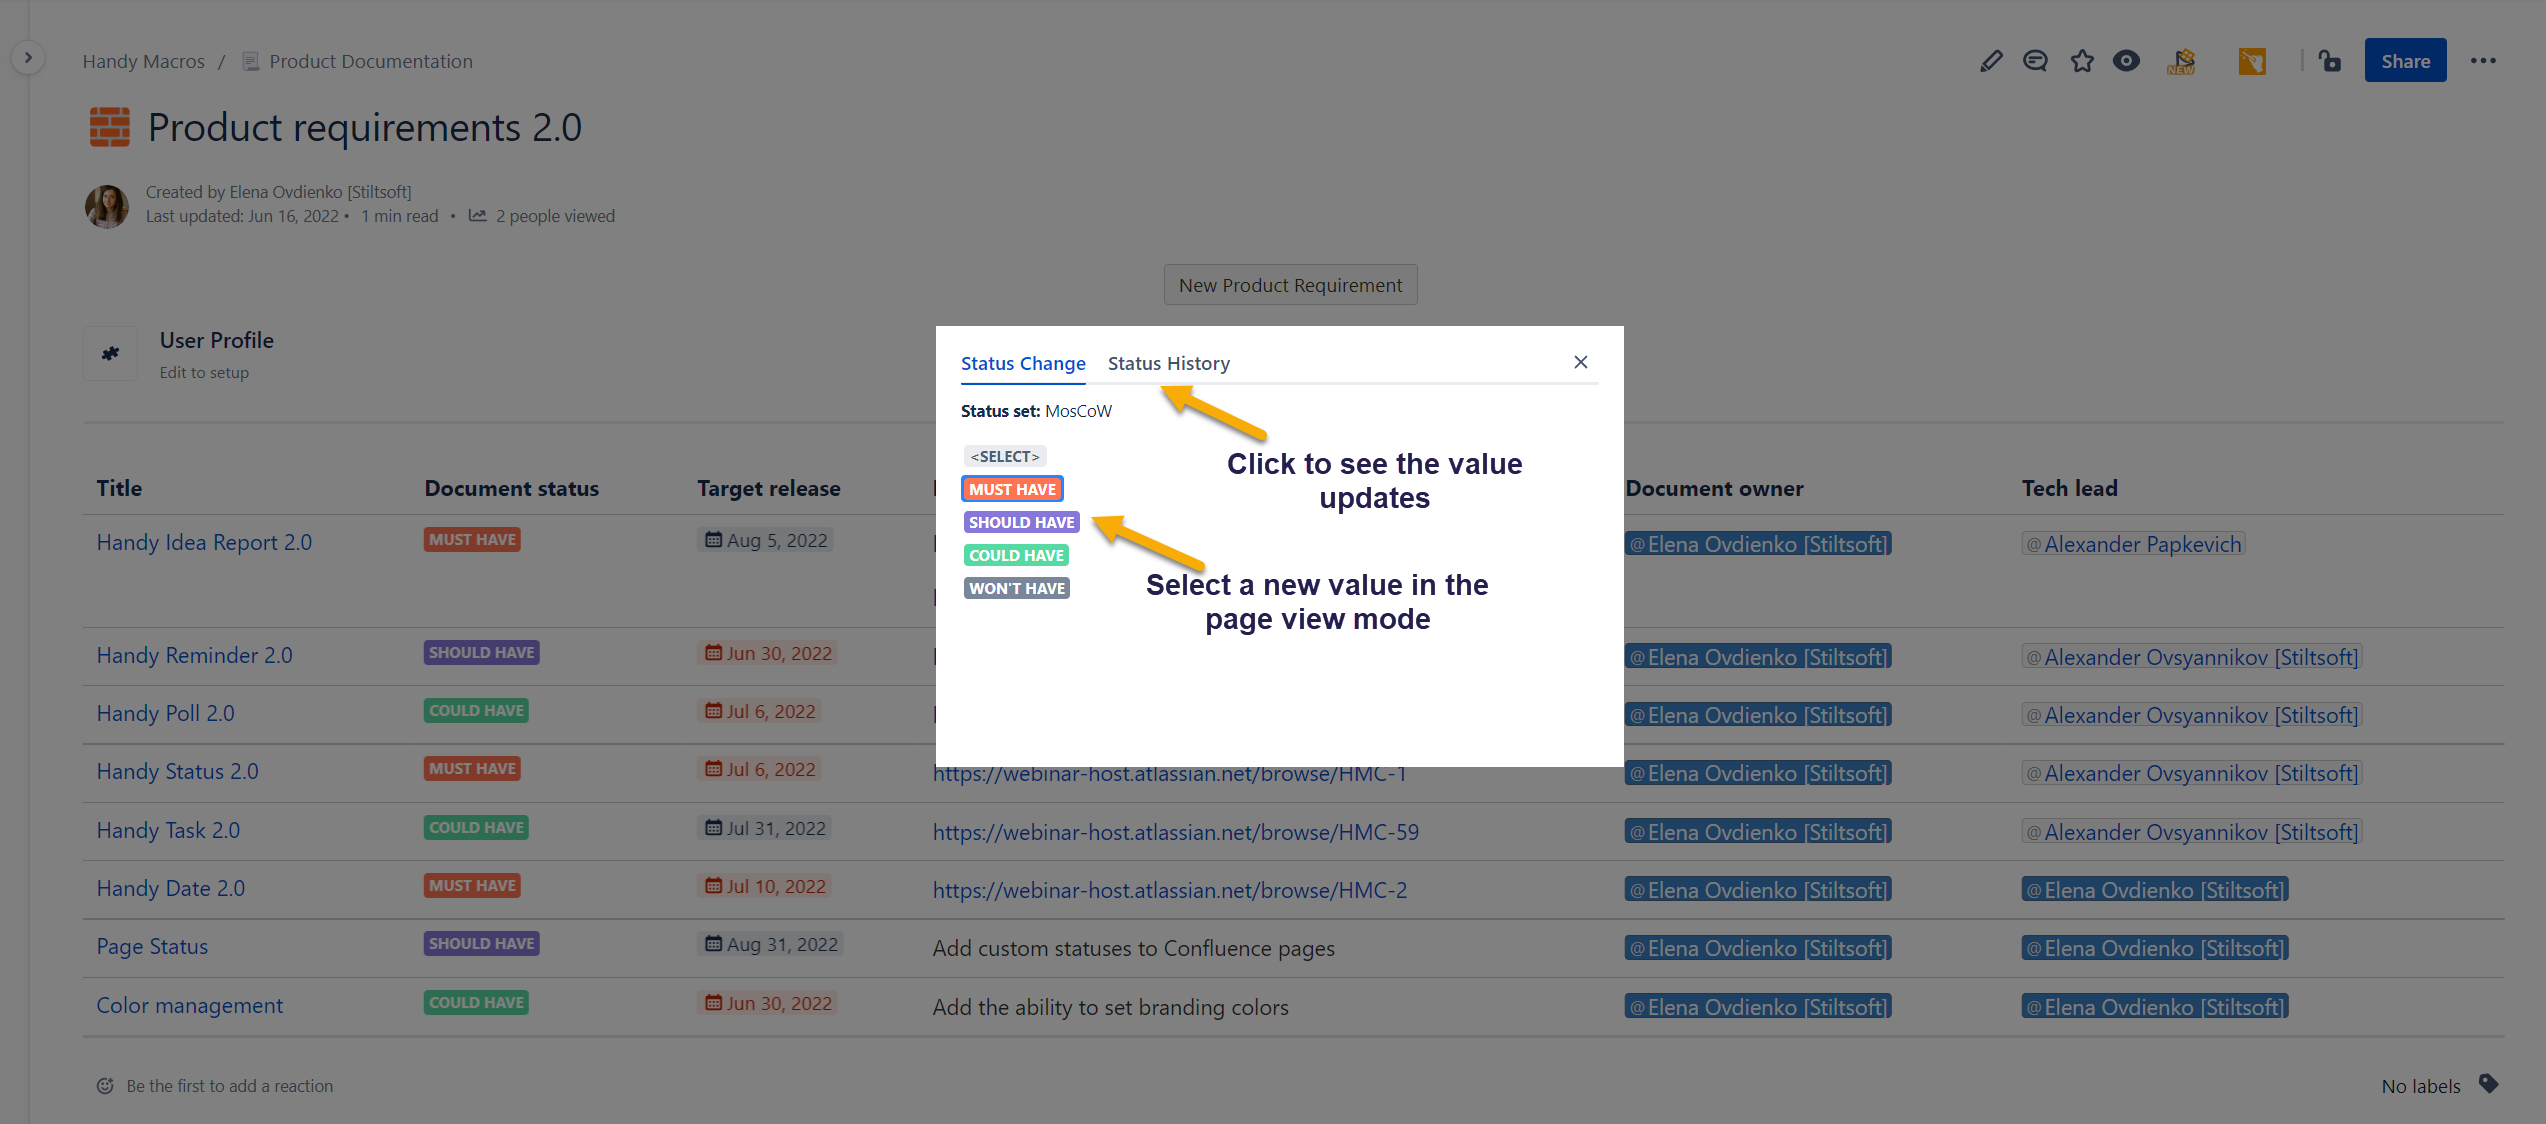Open the NEW features announcement icon
Image resolution: width=2546 pixels, height=1124 pixels.
point(2182,60)
